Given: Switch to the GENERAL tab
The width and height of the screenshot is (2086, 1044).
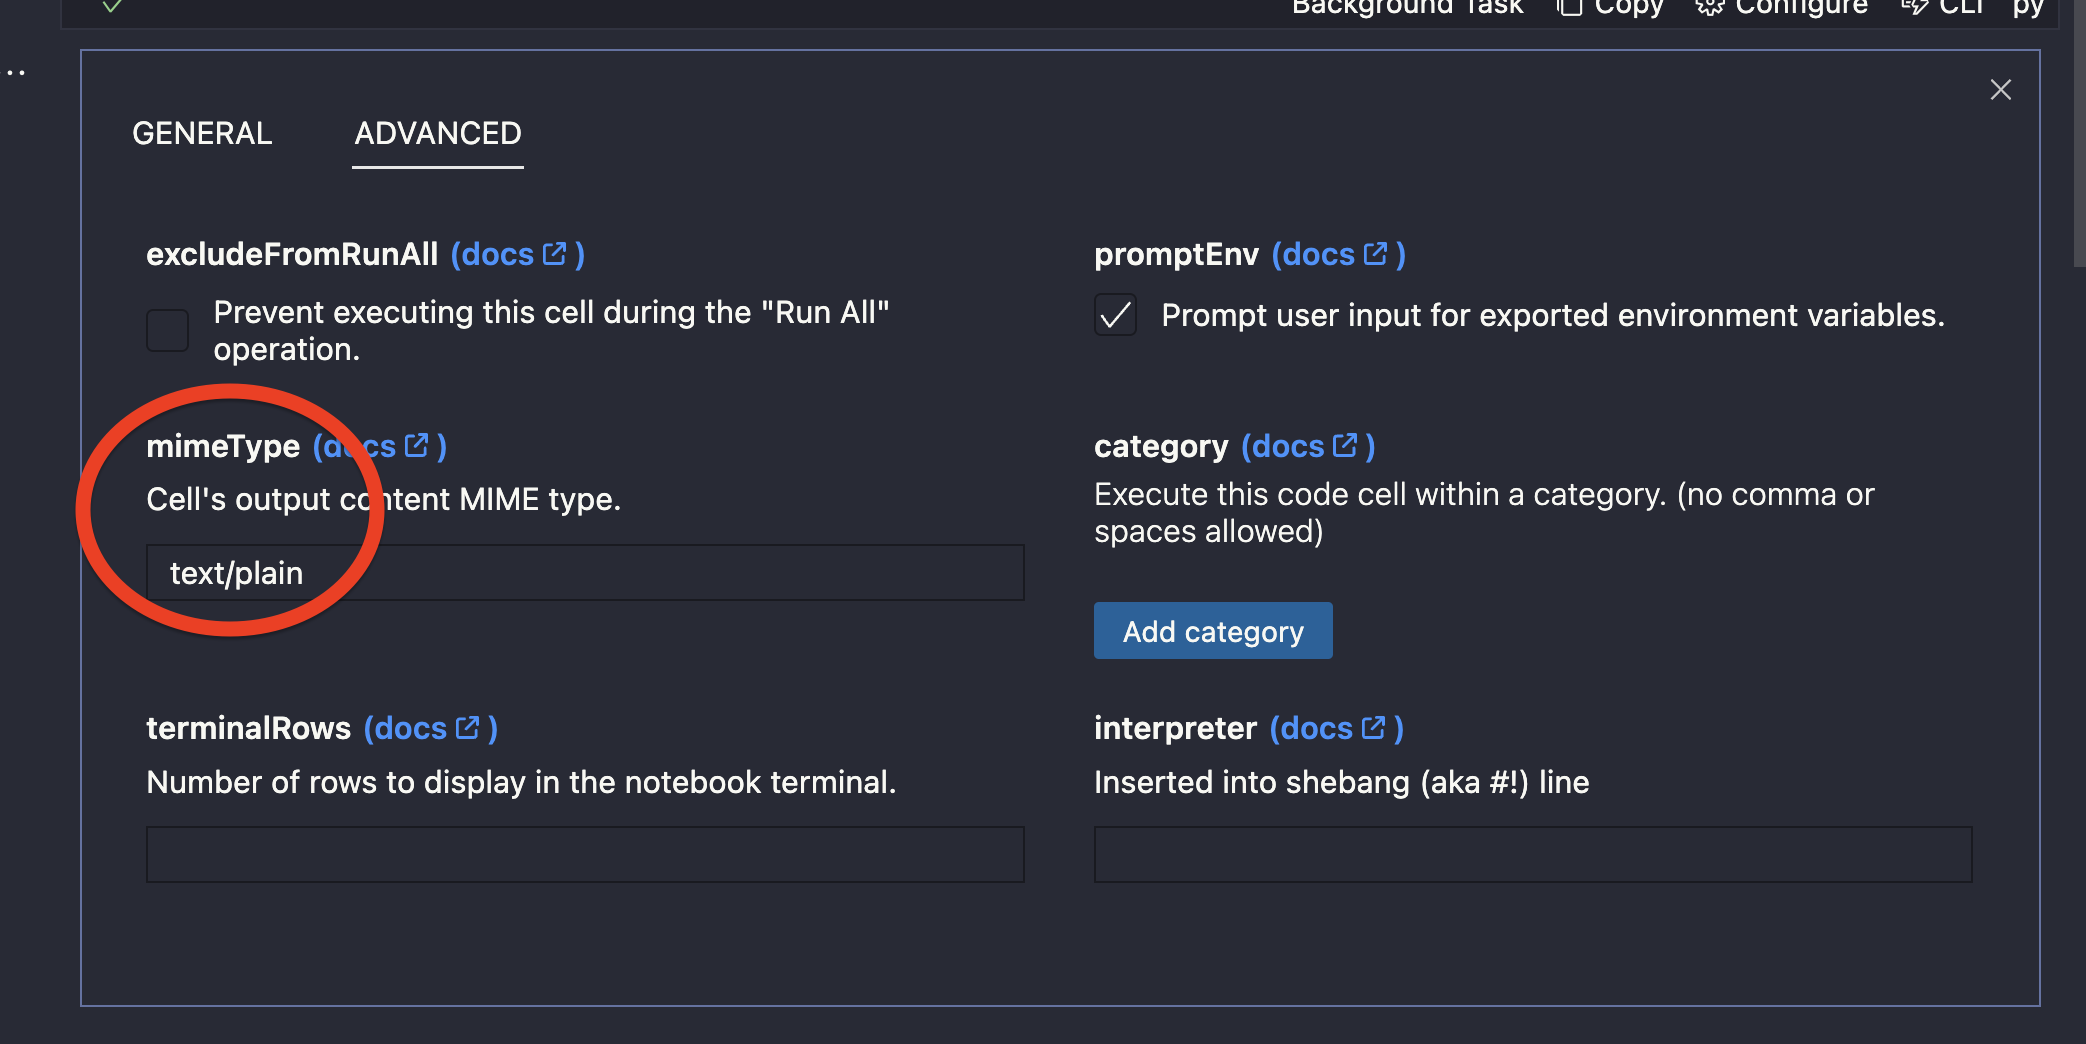Looking at the screenshot, I should (202, 133).
